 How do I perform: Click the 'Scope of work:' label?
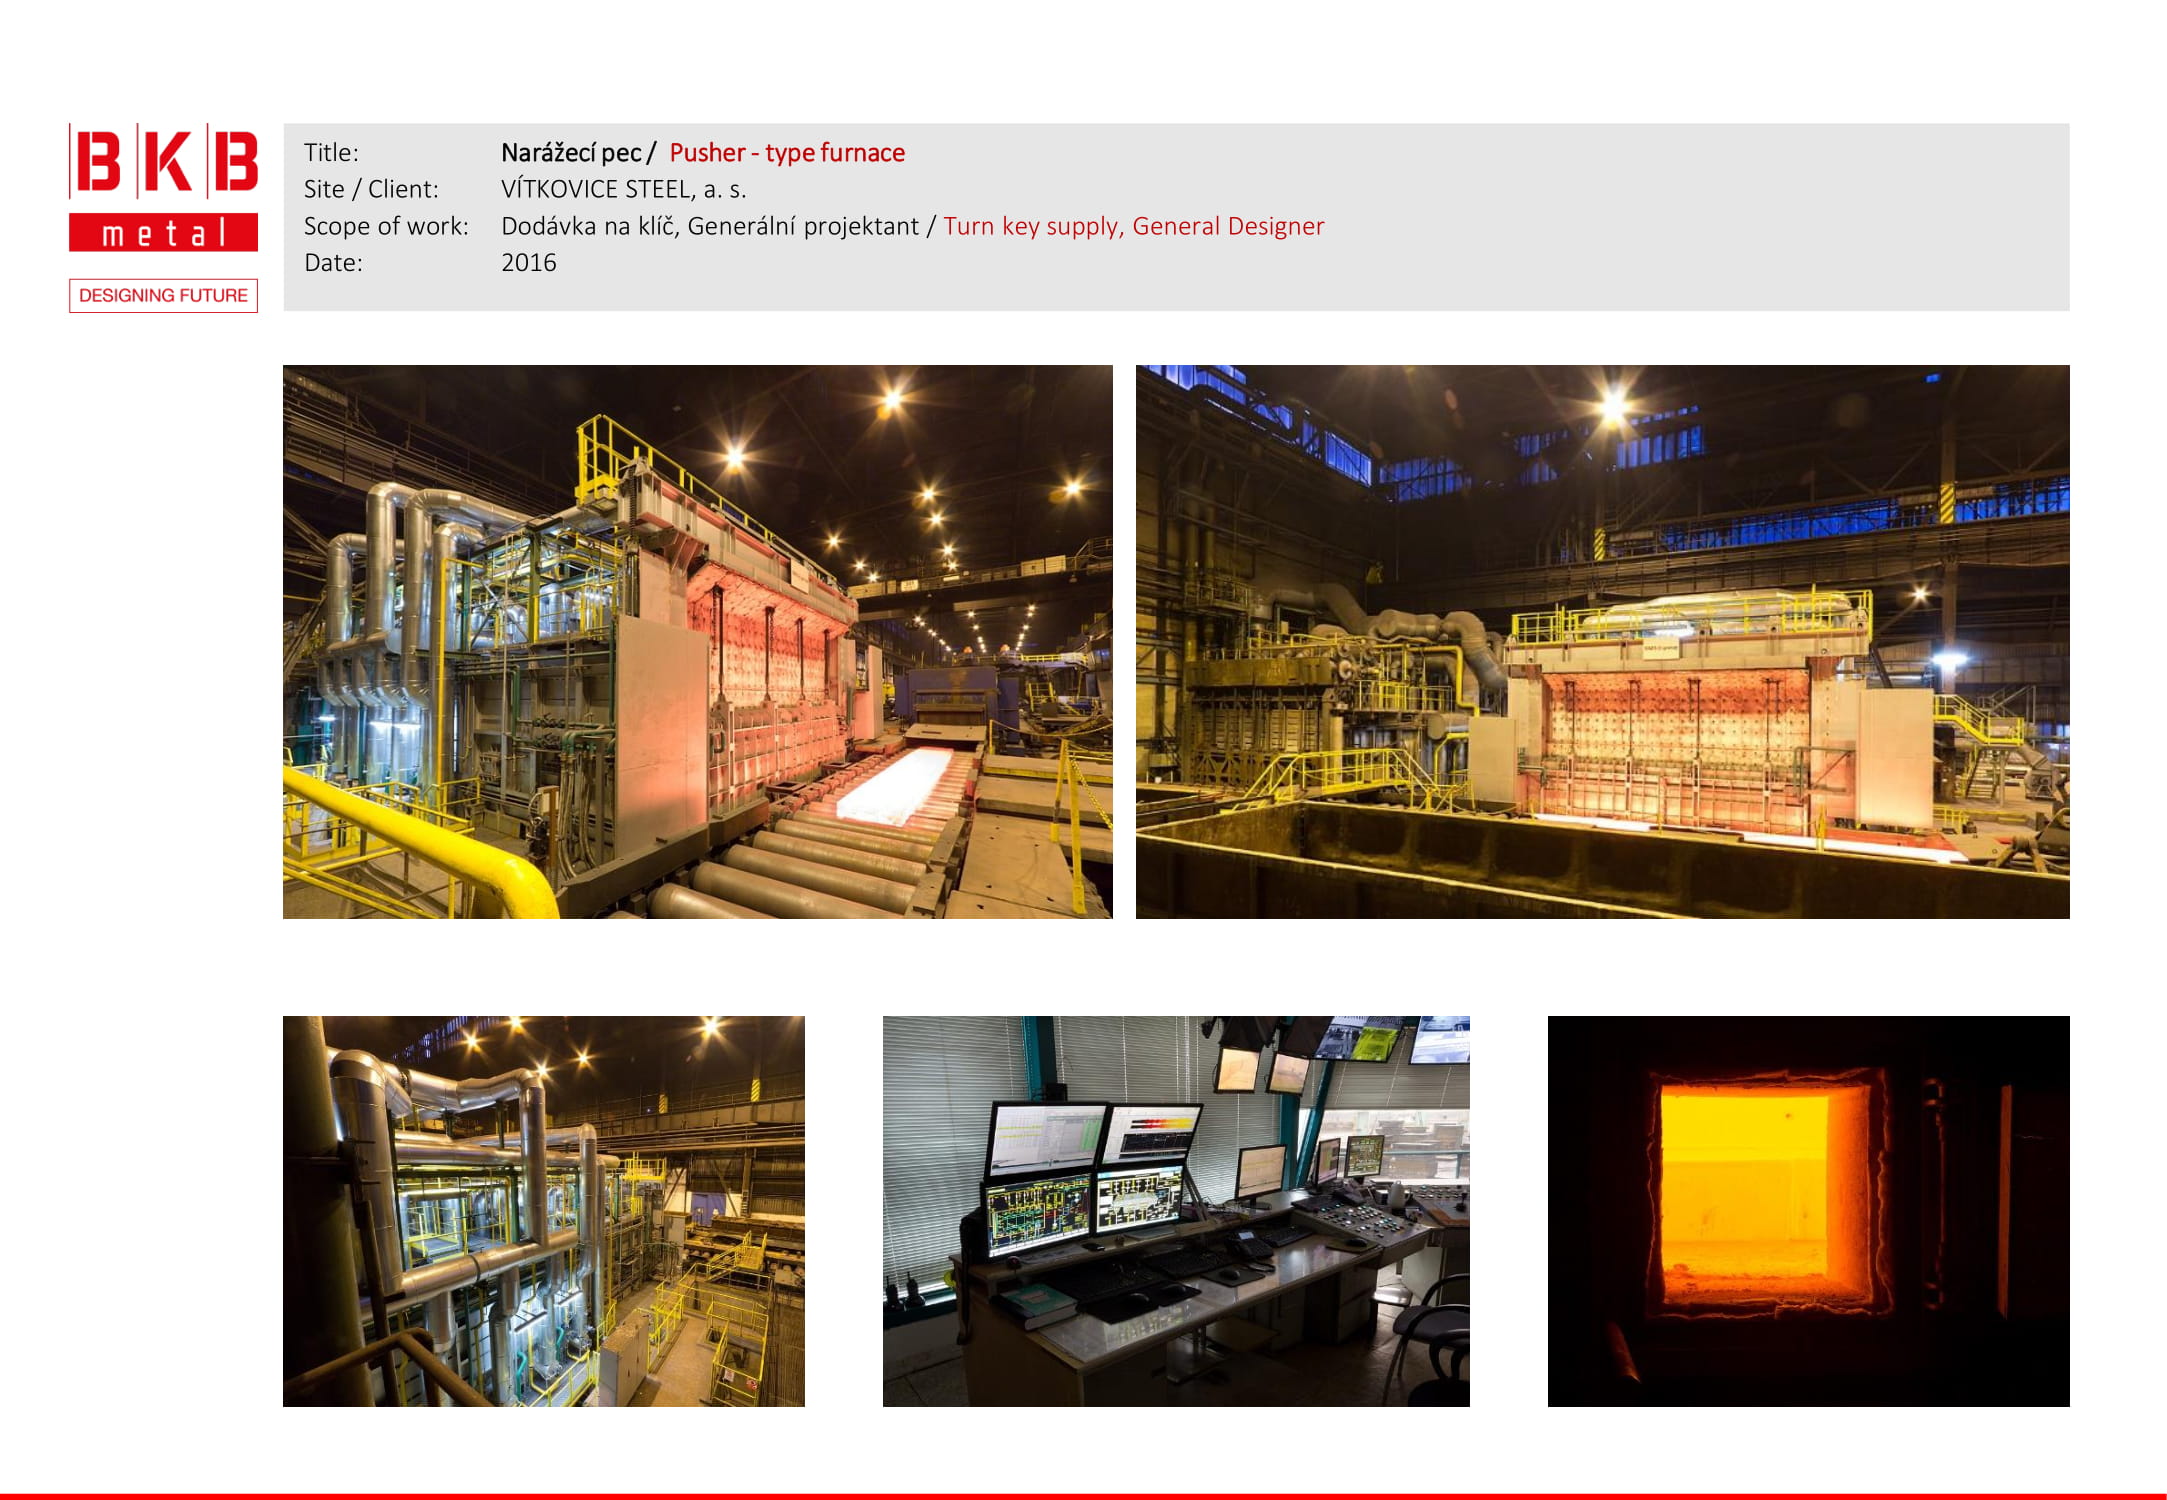pyautogui.click(x=386, y=227)
